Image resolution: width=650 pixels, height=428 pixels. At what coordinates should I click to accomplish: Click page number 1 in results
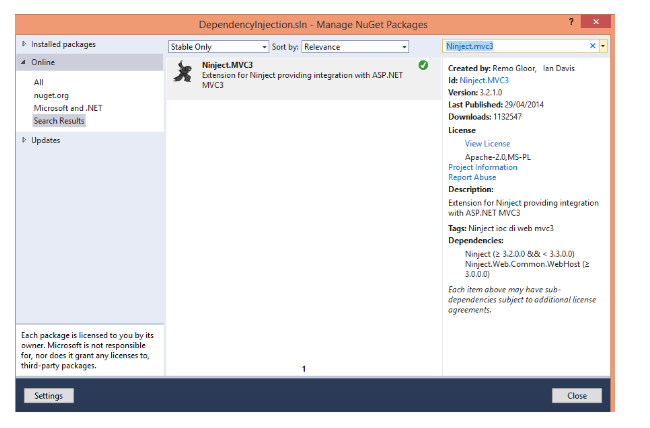(304, 369)
